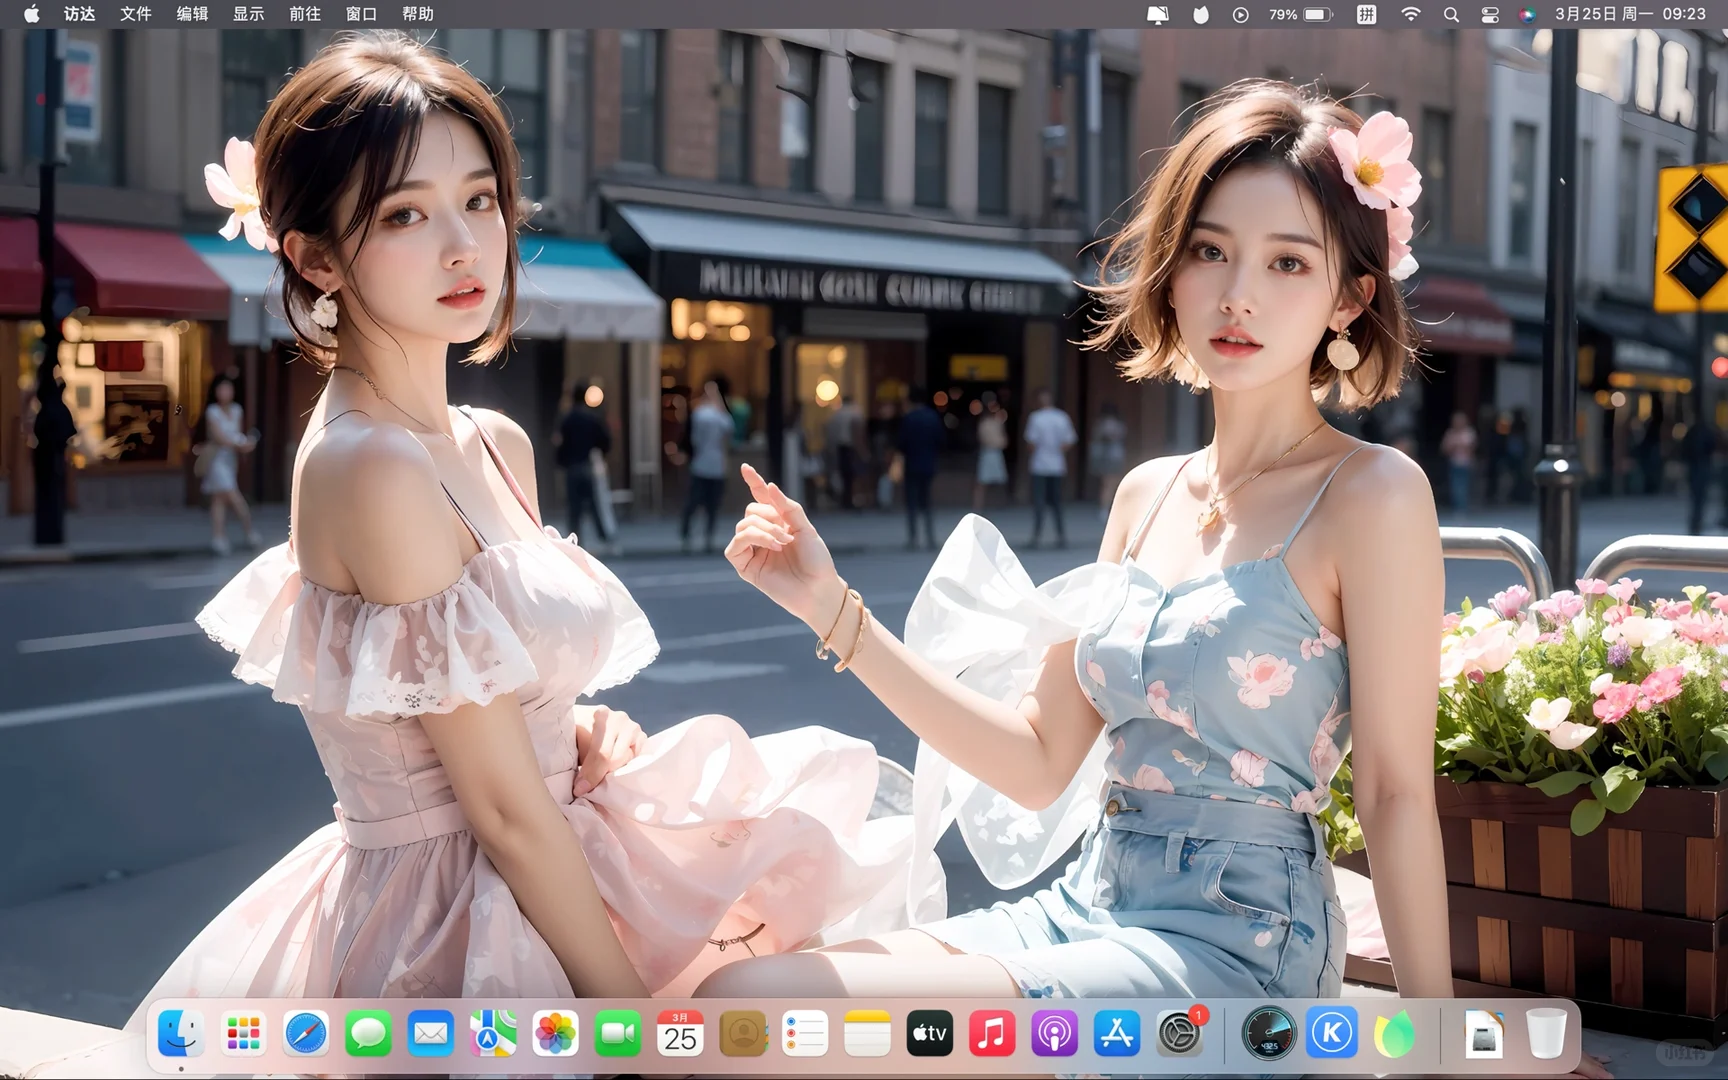Viewport: 1728px width, 1080px height.
Task: Open the Podcasts app
Action: [x=1055, y=1033]
